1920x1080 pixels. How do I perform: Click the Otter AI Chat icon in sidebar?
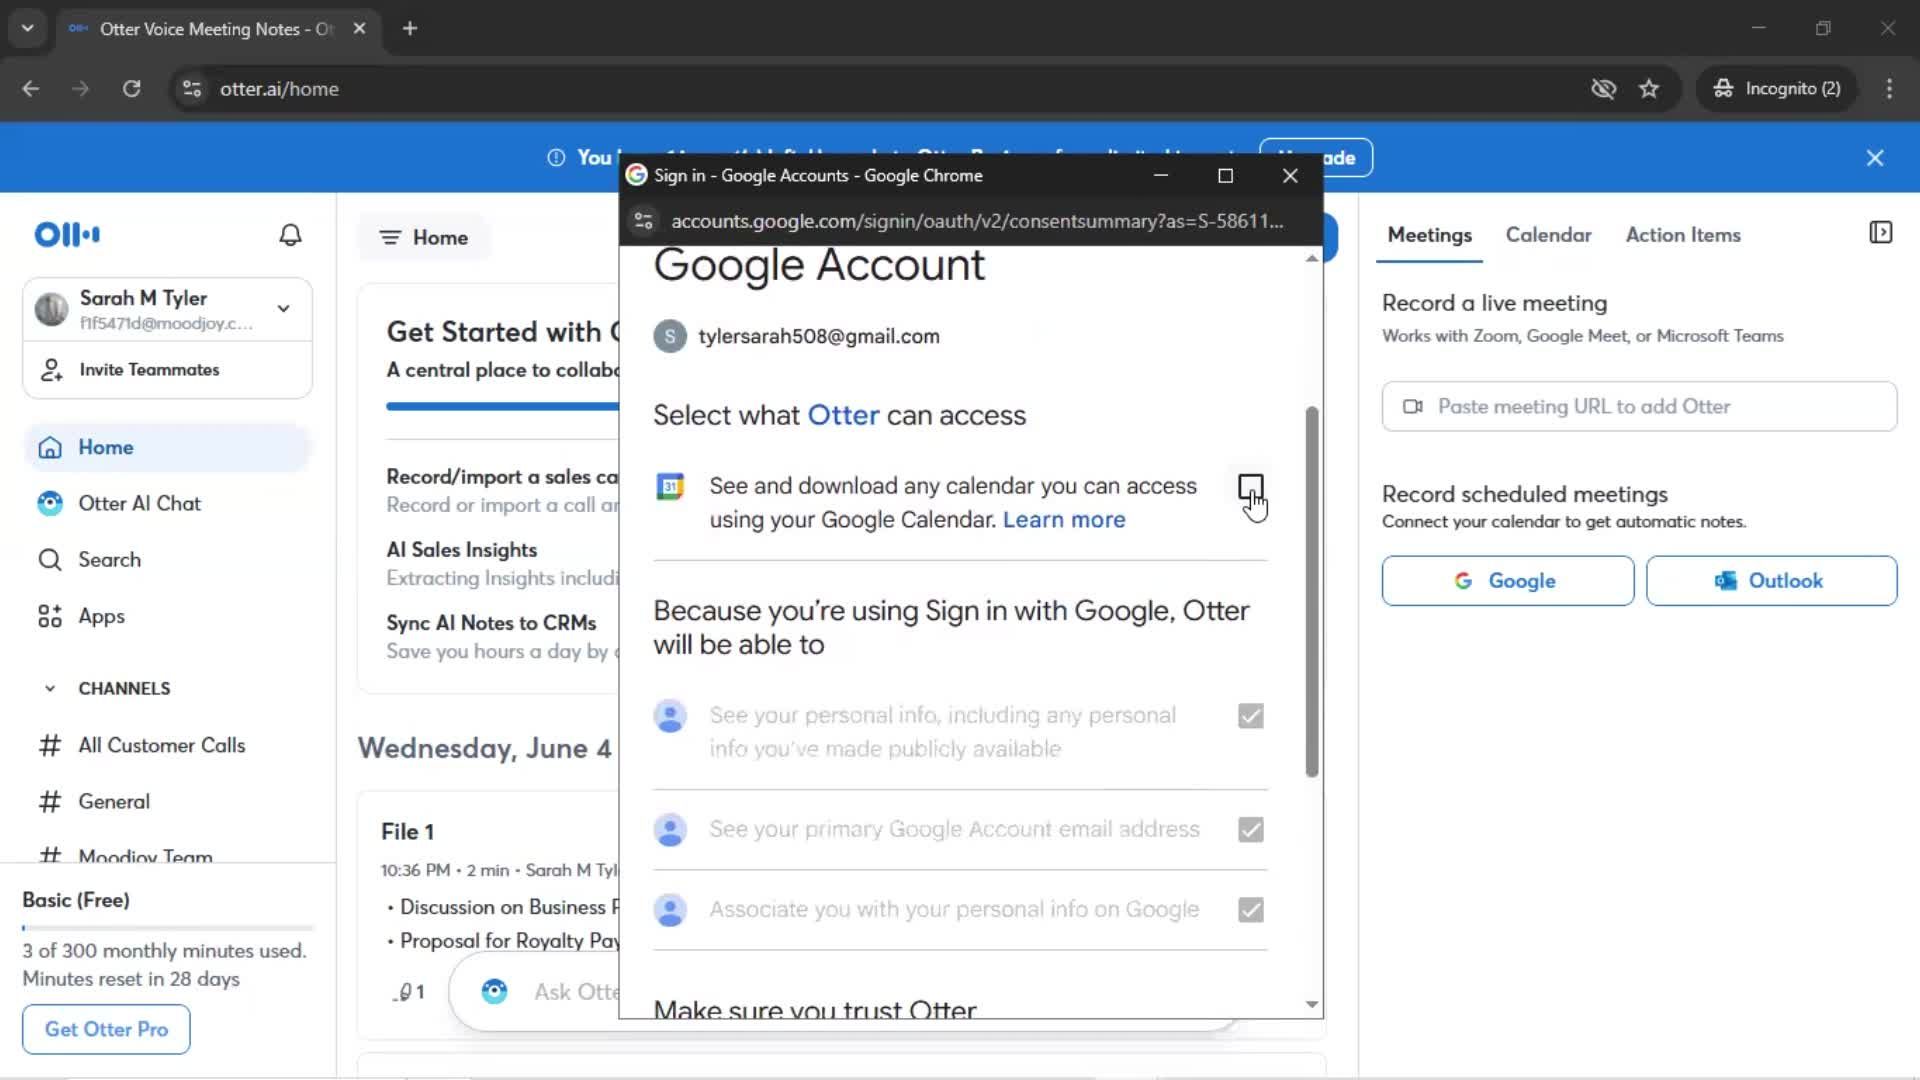click(50, 504)
